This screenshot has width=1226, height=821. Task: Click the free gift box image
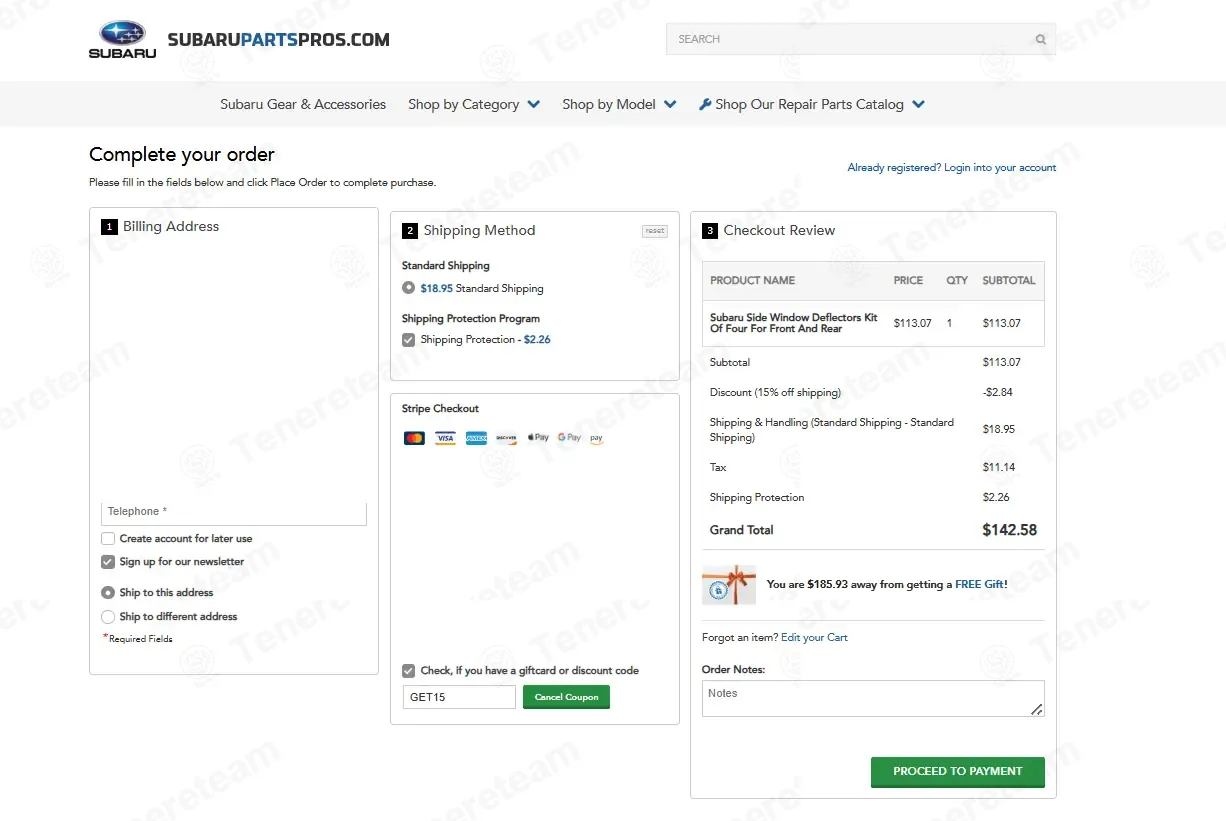tap(729, 585)
